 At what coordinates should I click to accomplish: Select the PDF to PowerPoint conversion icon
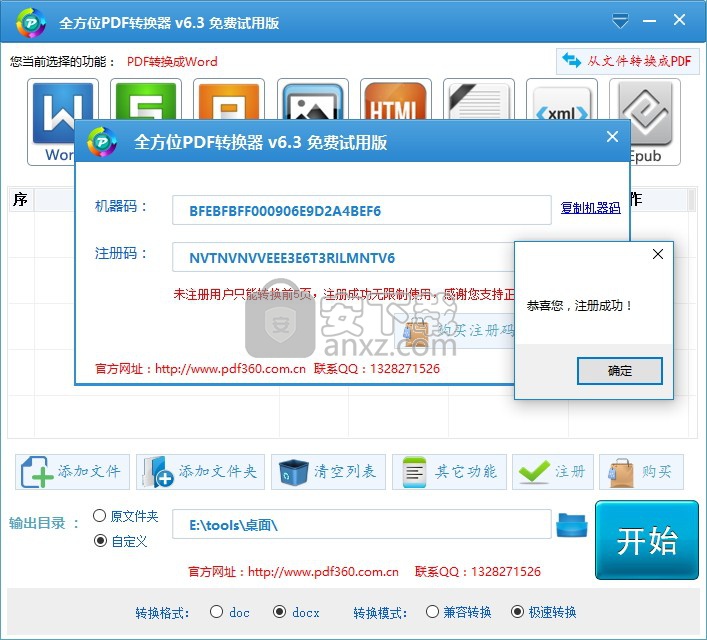tap(229, 99)
